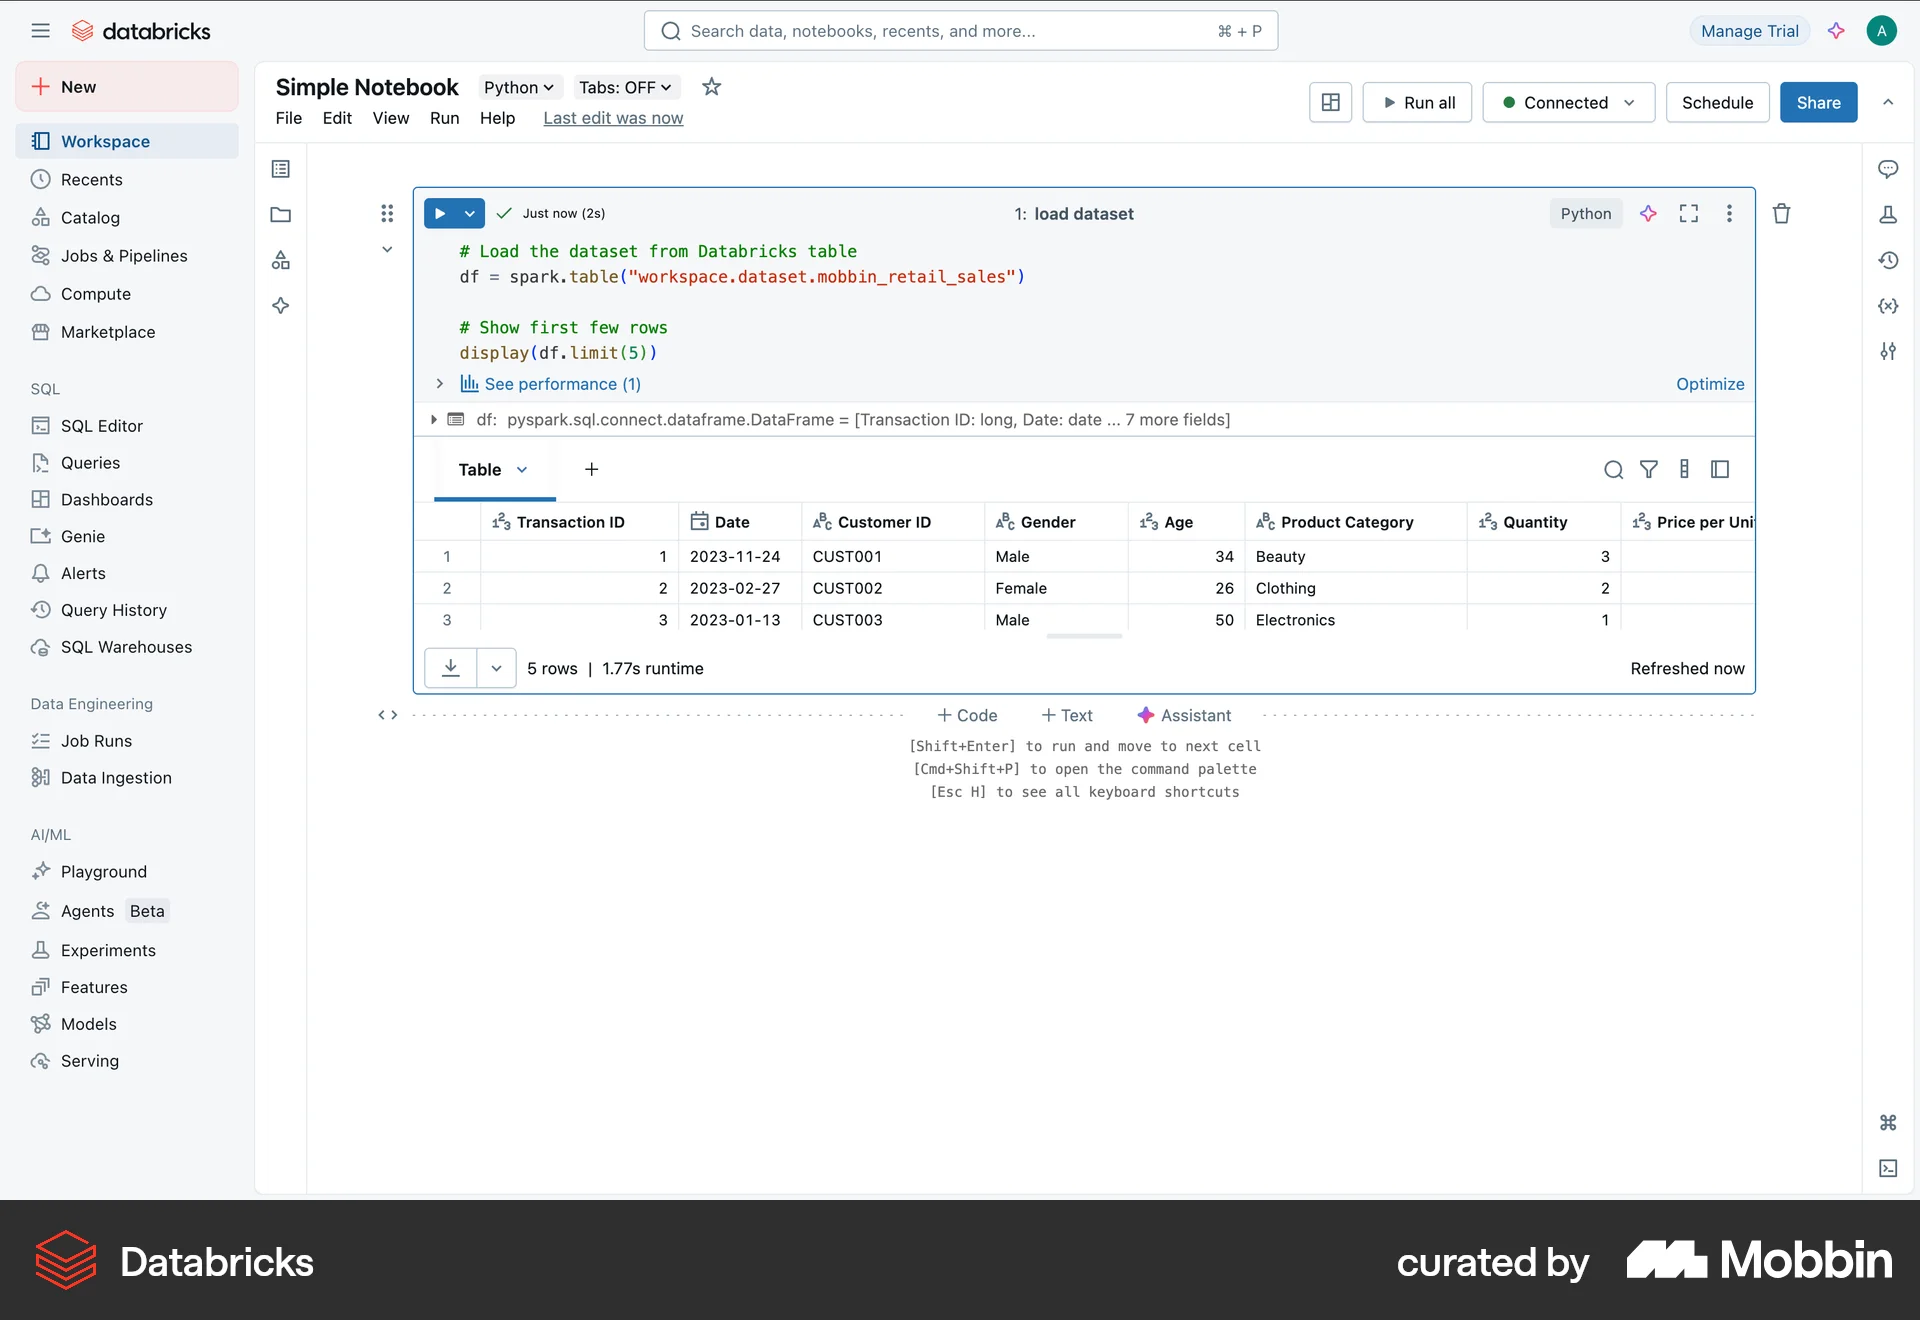The width and height of the screenshot is (1920, 1320).
Task: Toggle split view layout icon near Run all
Action: coord(1330,102)
